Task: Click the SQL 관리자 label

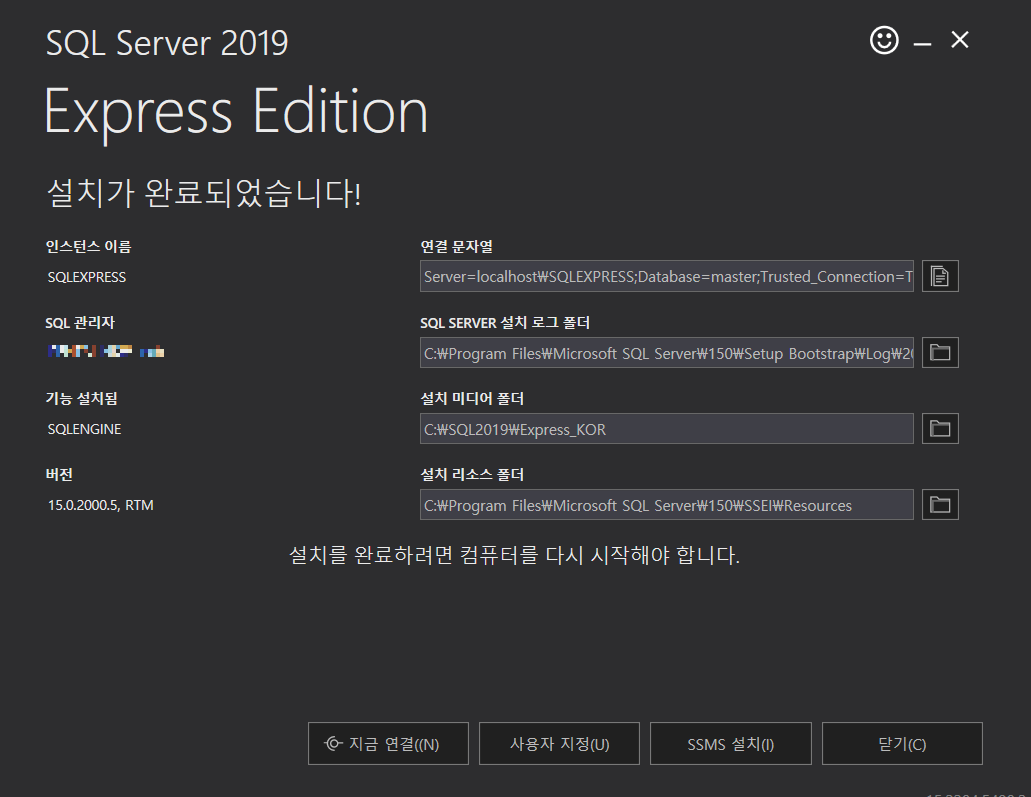Action: click(x=80, y=323)
